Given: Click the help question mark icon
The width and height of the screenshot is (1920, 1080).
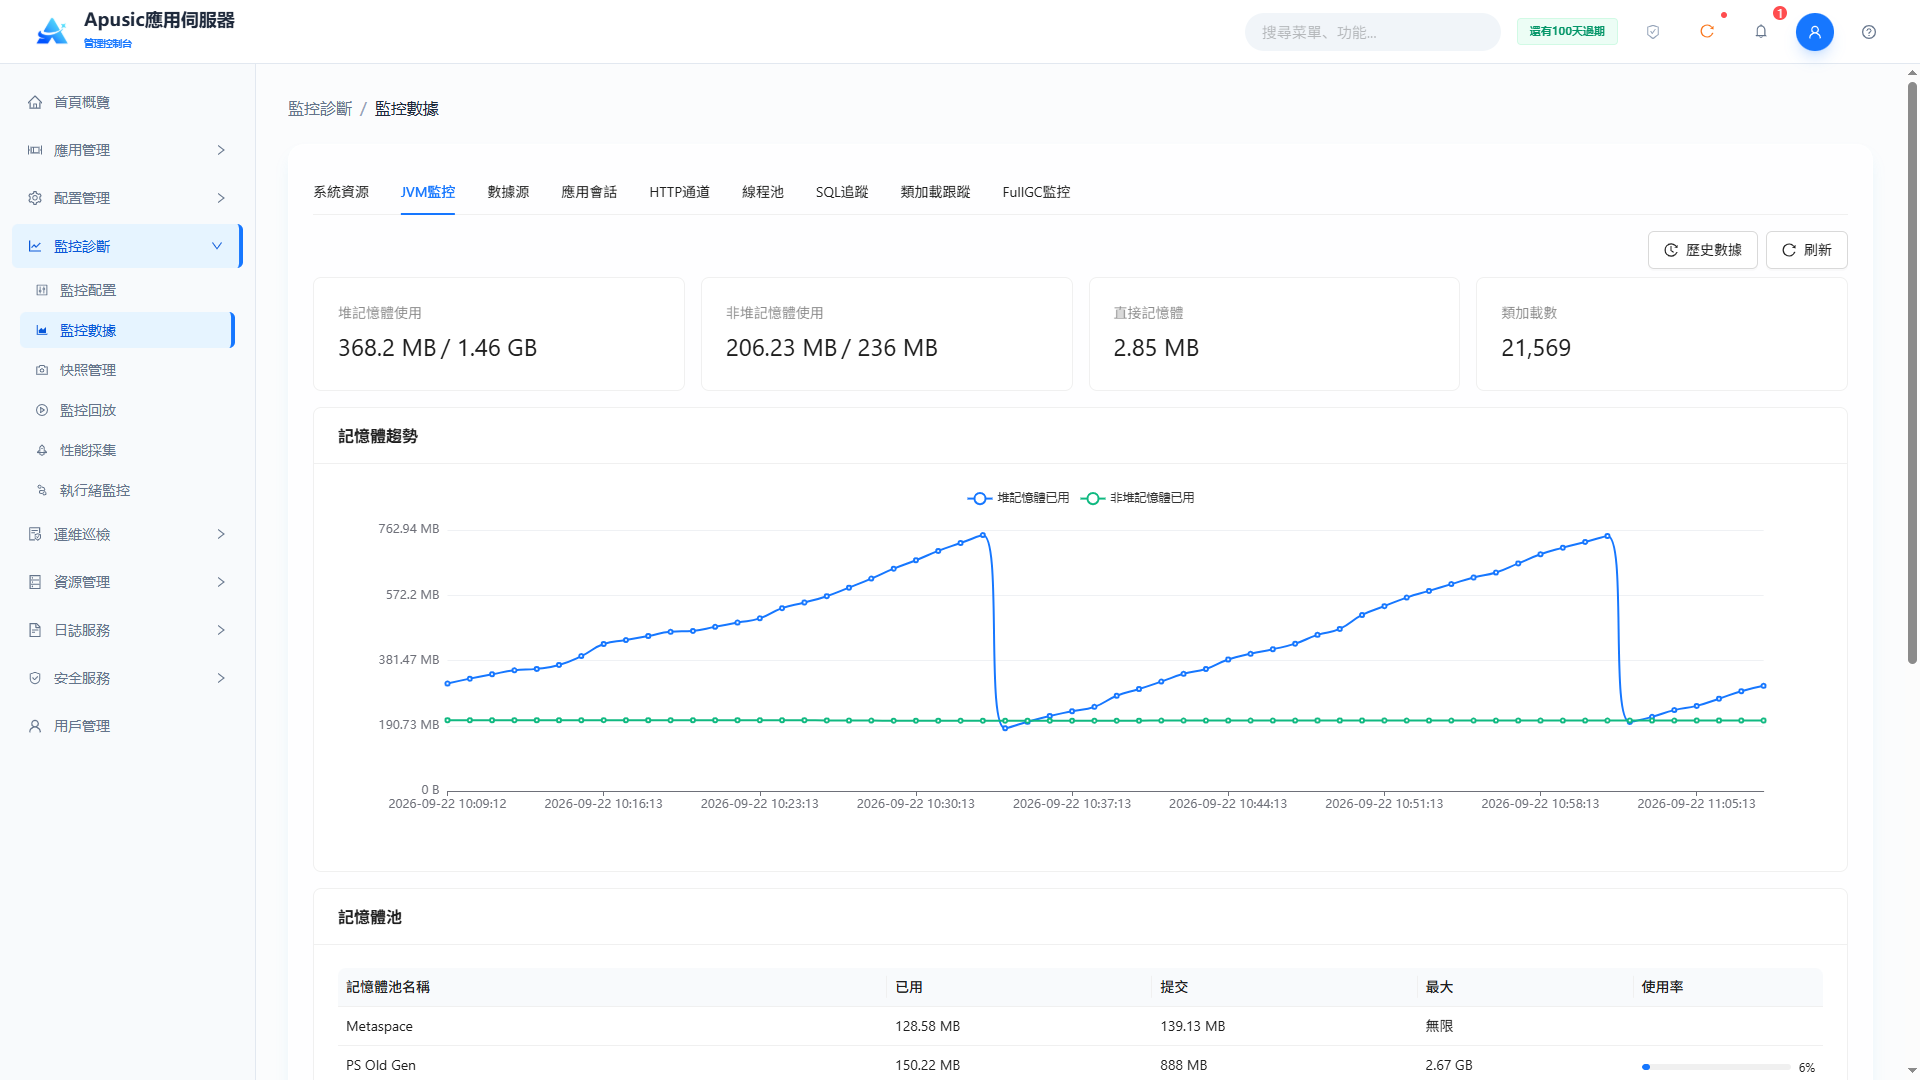Looking at the screenshot, I should pos(1869,32).
